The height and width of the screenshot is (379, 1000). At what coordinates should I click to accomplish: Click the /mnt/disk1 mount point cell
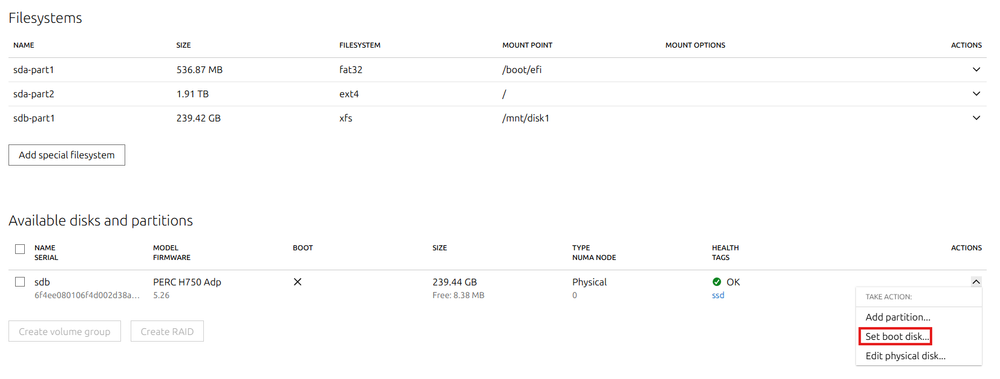coord(526,118)
